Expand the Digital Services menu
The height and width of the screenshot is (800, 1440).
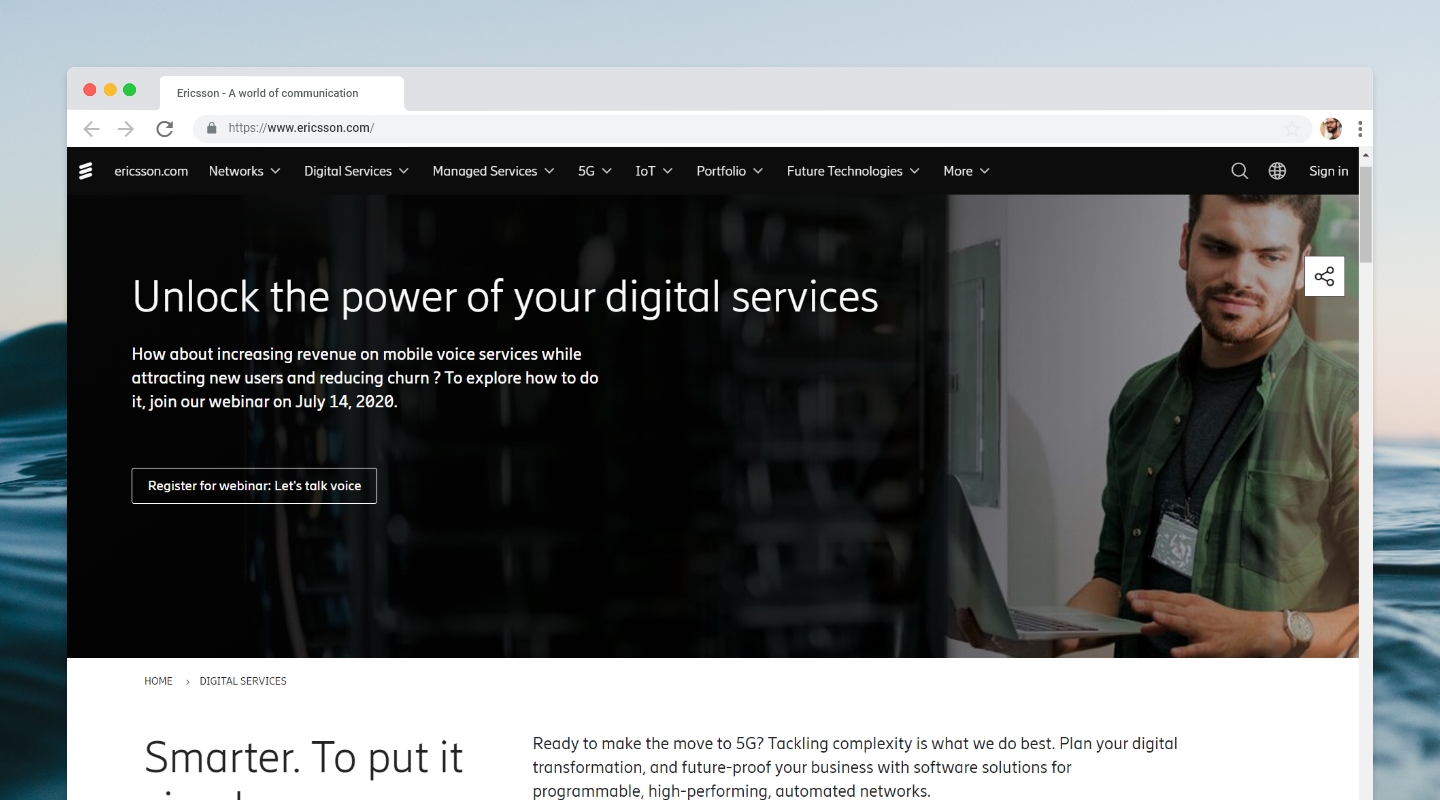pyautogui.click(x=357, y=171)
